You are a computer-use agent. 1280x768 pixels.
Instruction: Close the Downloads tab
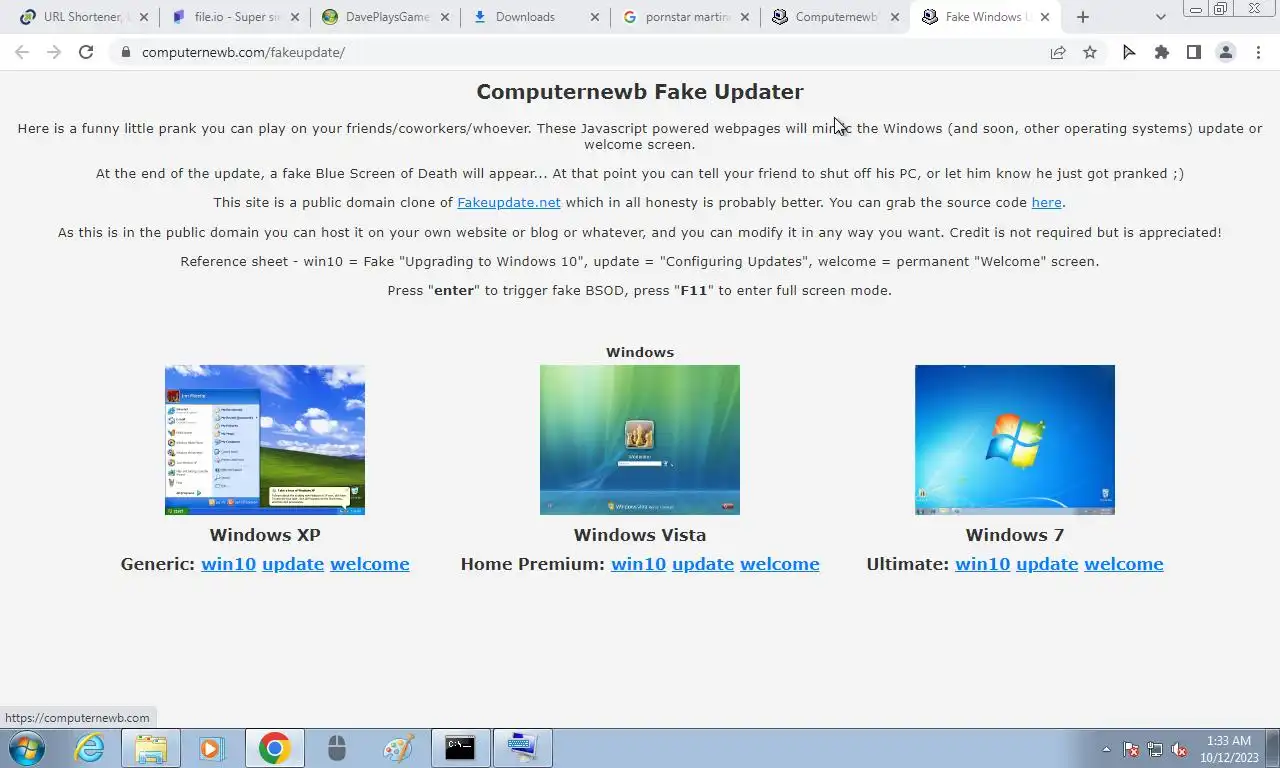point(595,17)
